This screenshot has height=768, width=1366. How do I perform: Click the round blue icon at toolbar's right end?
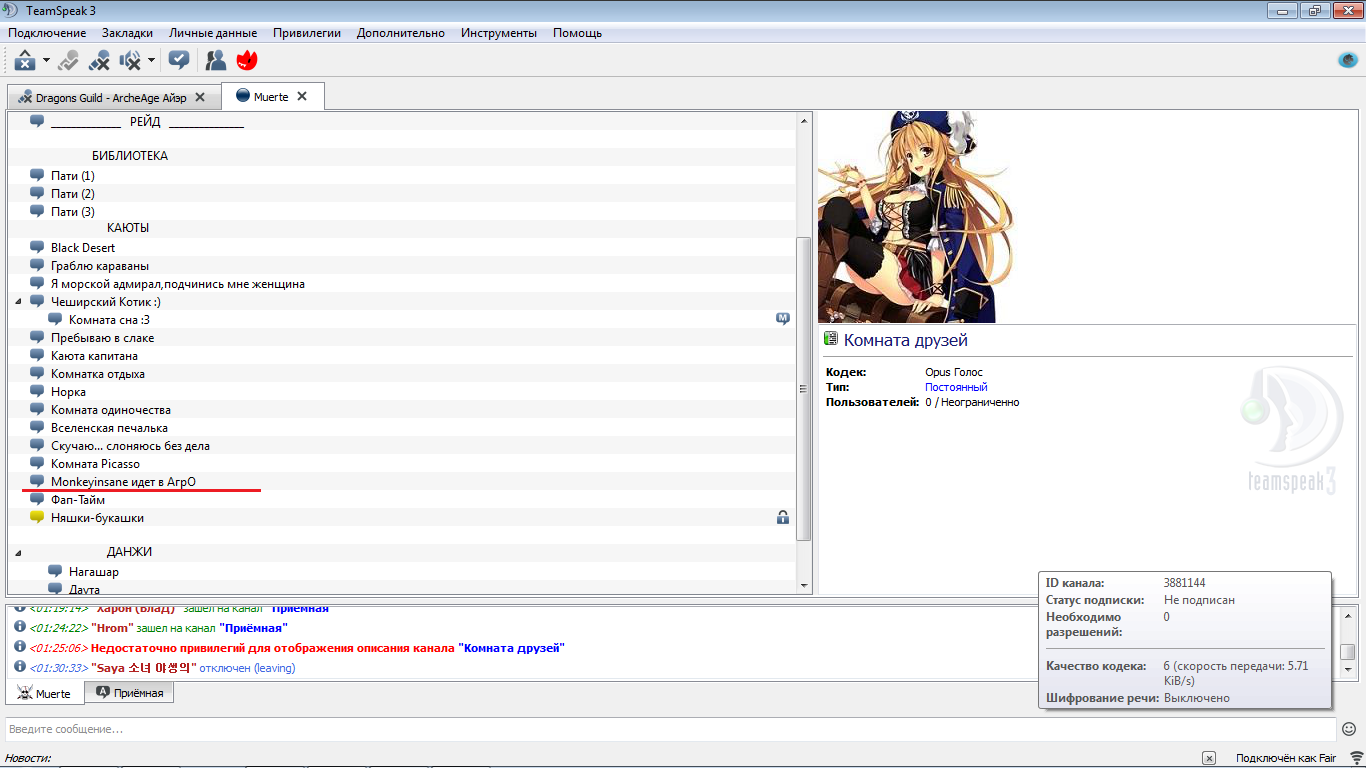(x=1348, y=60)
